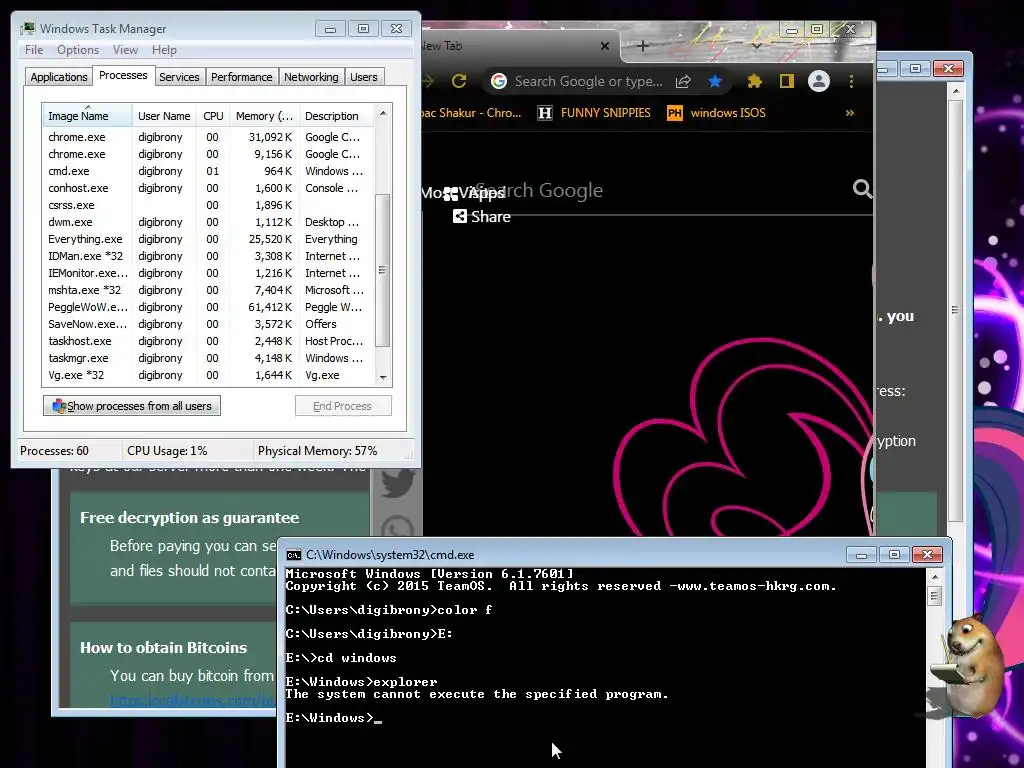Open Tupac Shakur bookmark
This screenshot has width=1024, height=768.
(x=473, y=113)
